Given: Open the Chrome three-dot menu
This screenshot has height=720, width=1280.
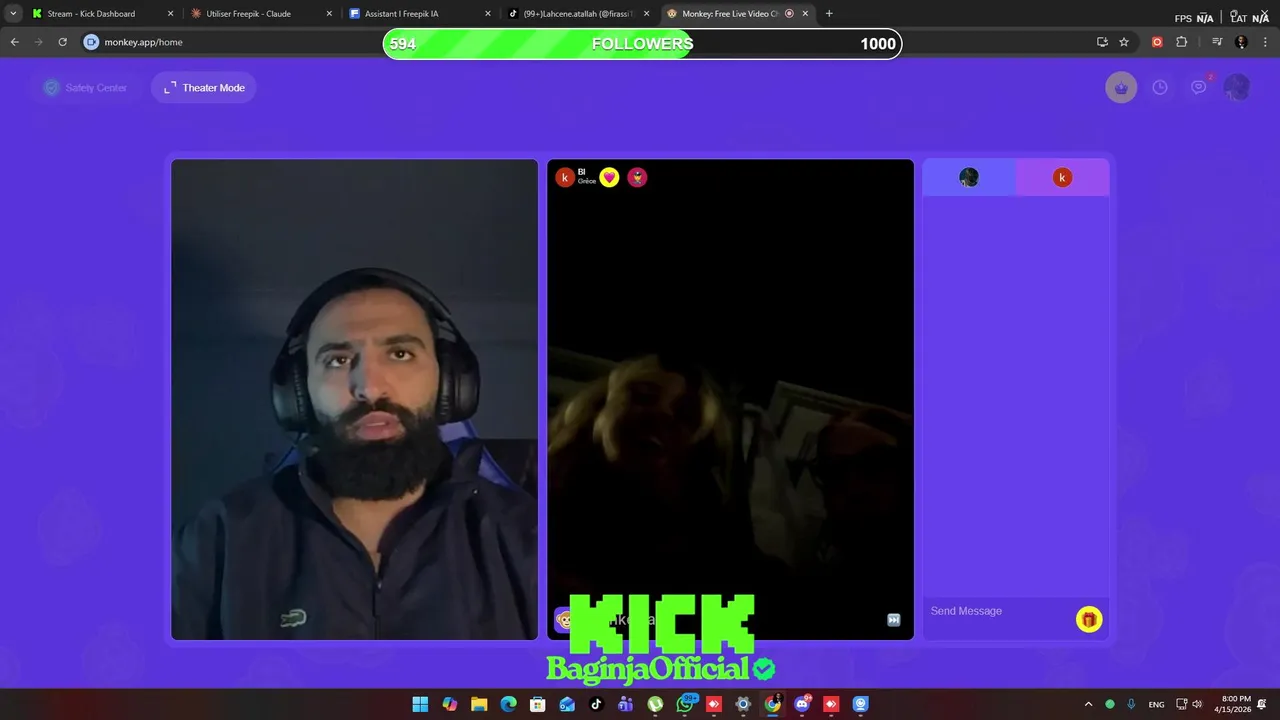Looking at the screenshot, I should 1265,42.
